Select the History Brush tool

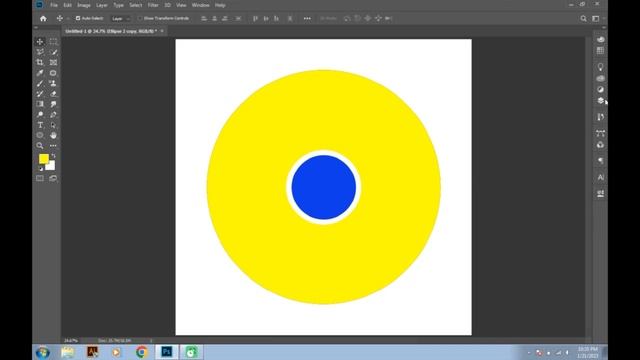40,94
